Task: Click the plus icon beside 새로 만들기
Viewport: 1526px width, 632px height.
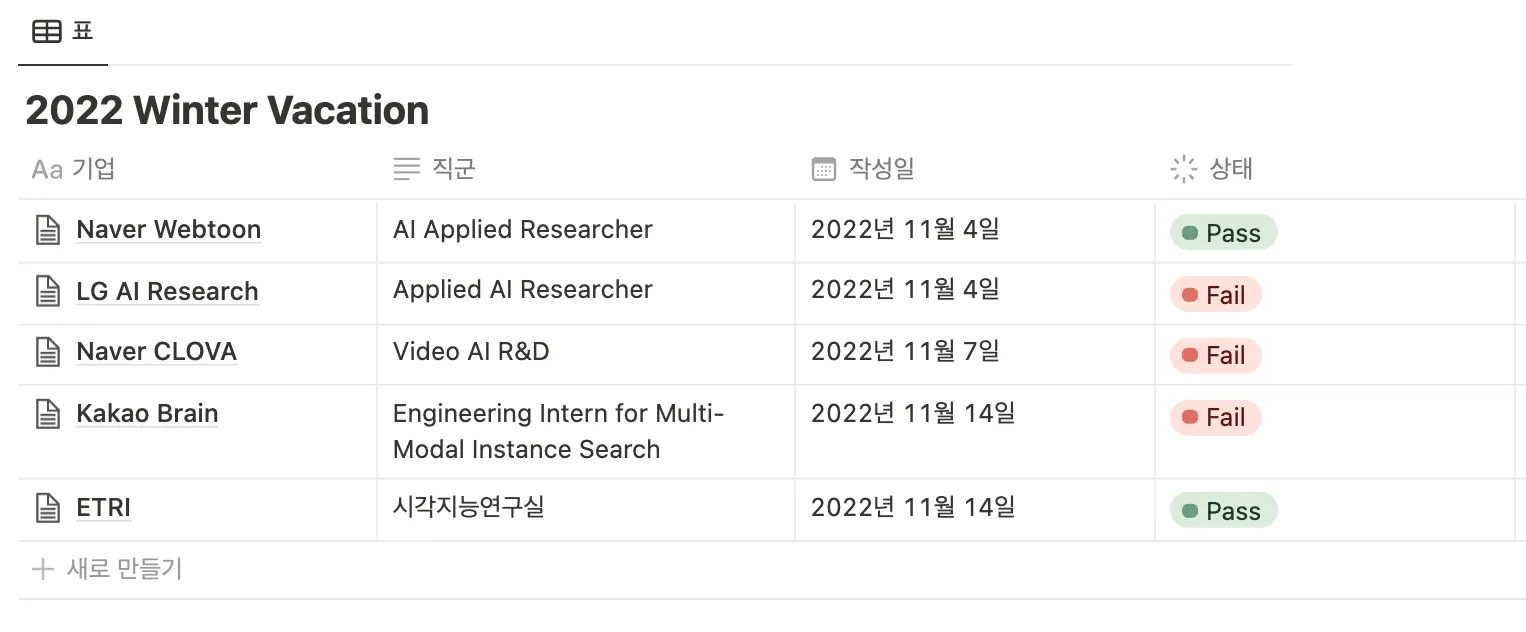Action: 42,570
